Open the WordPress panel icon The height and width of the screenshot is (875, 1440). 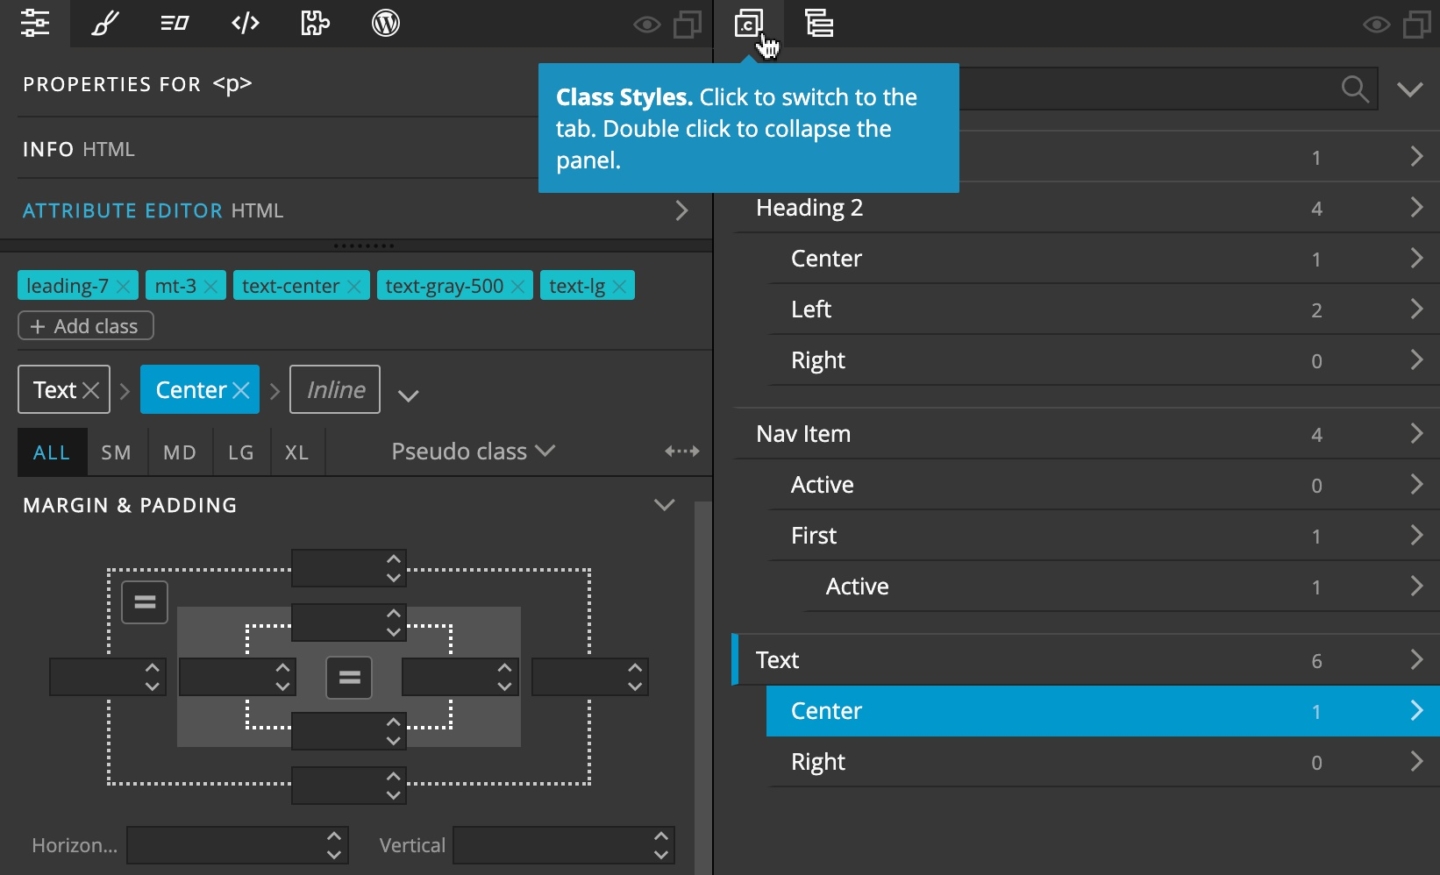click(385, 23)
